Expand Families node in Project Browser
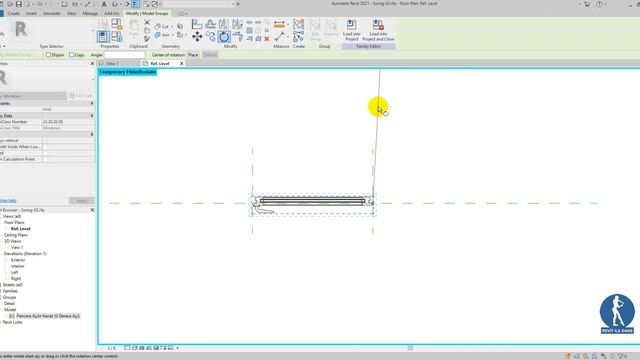640x360 pixels. pyautogui.click(x=1, y=291)
